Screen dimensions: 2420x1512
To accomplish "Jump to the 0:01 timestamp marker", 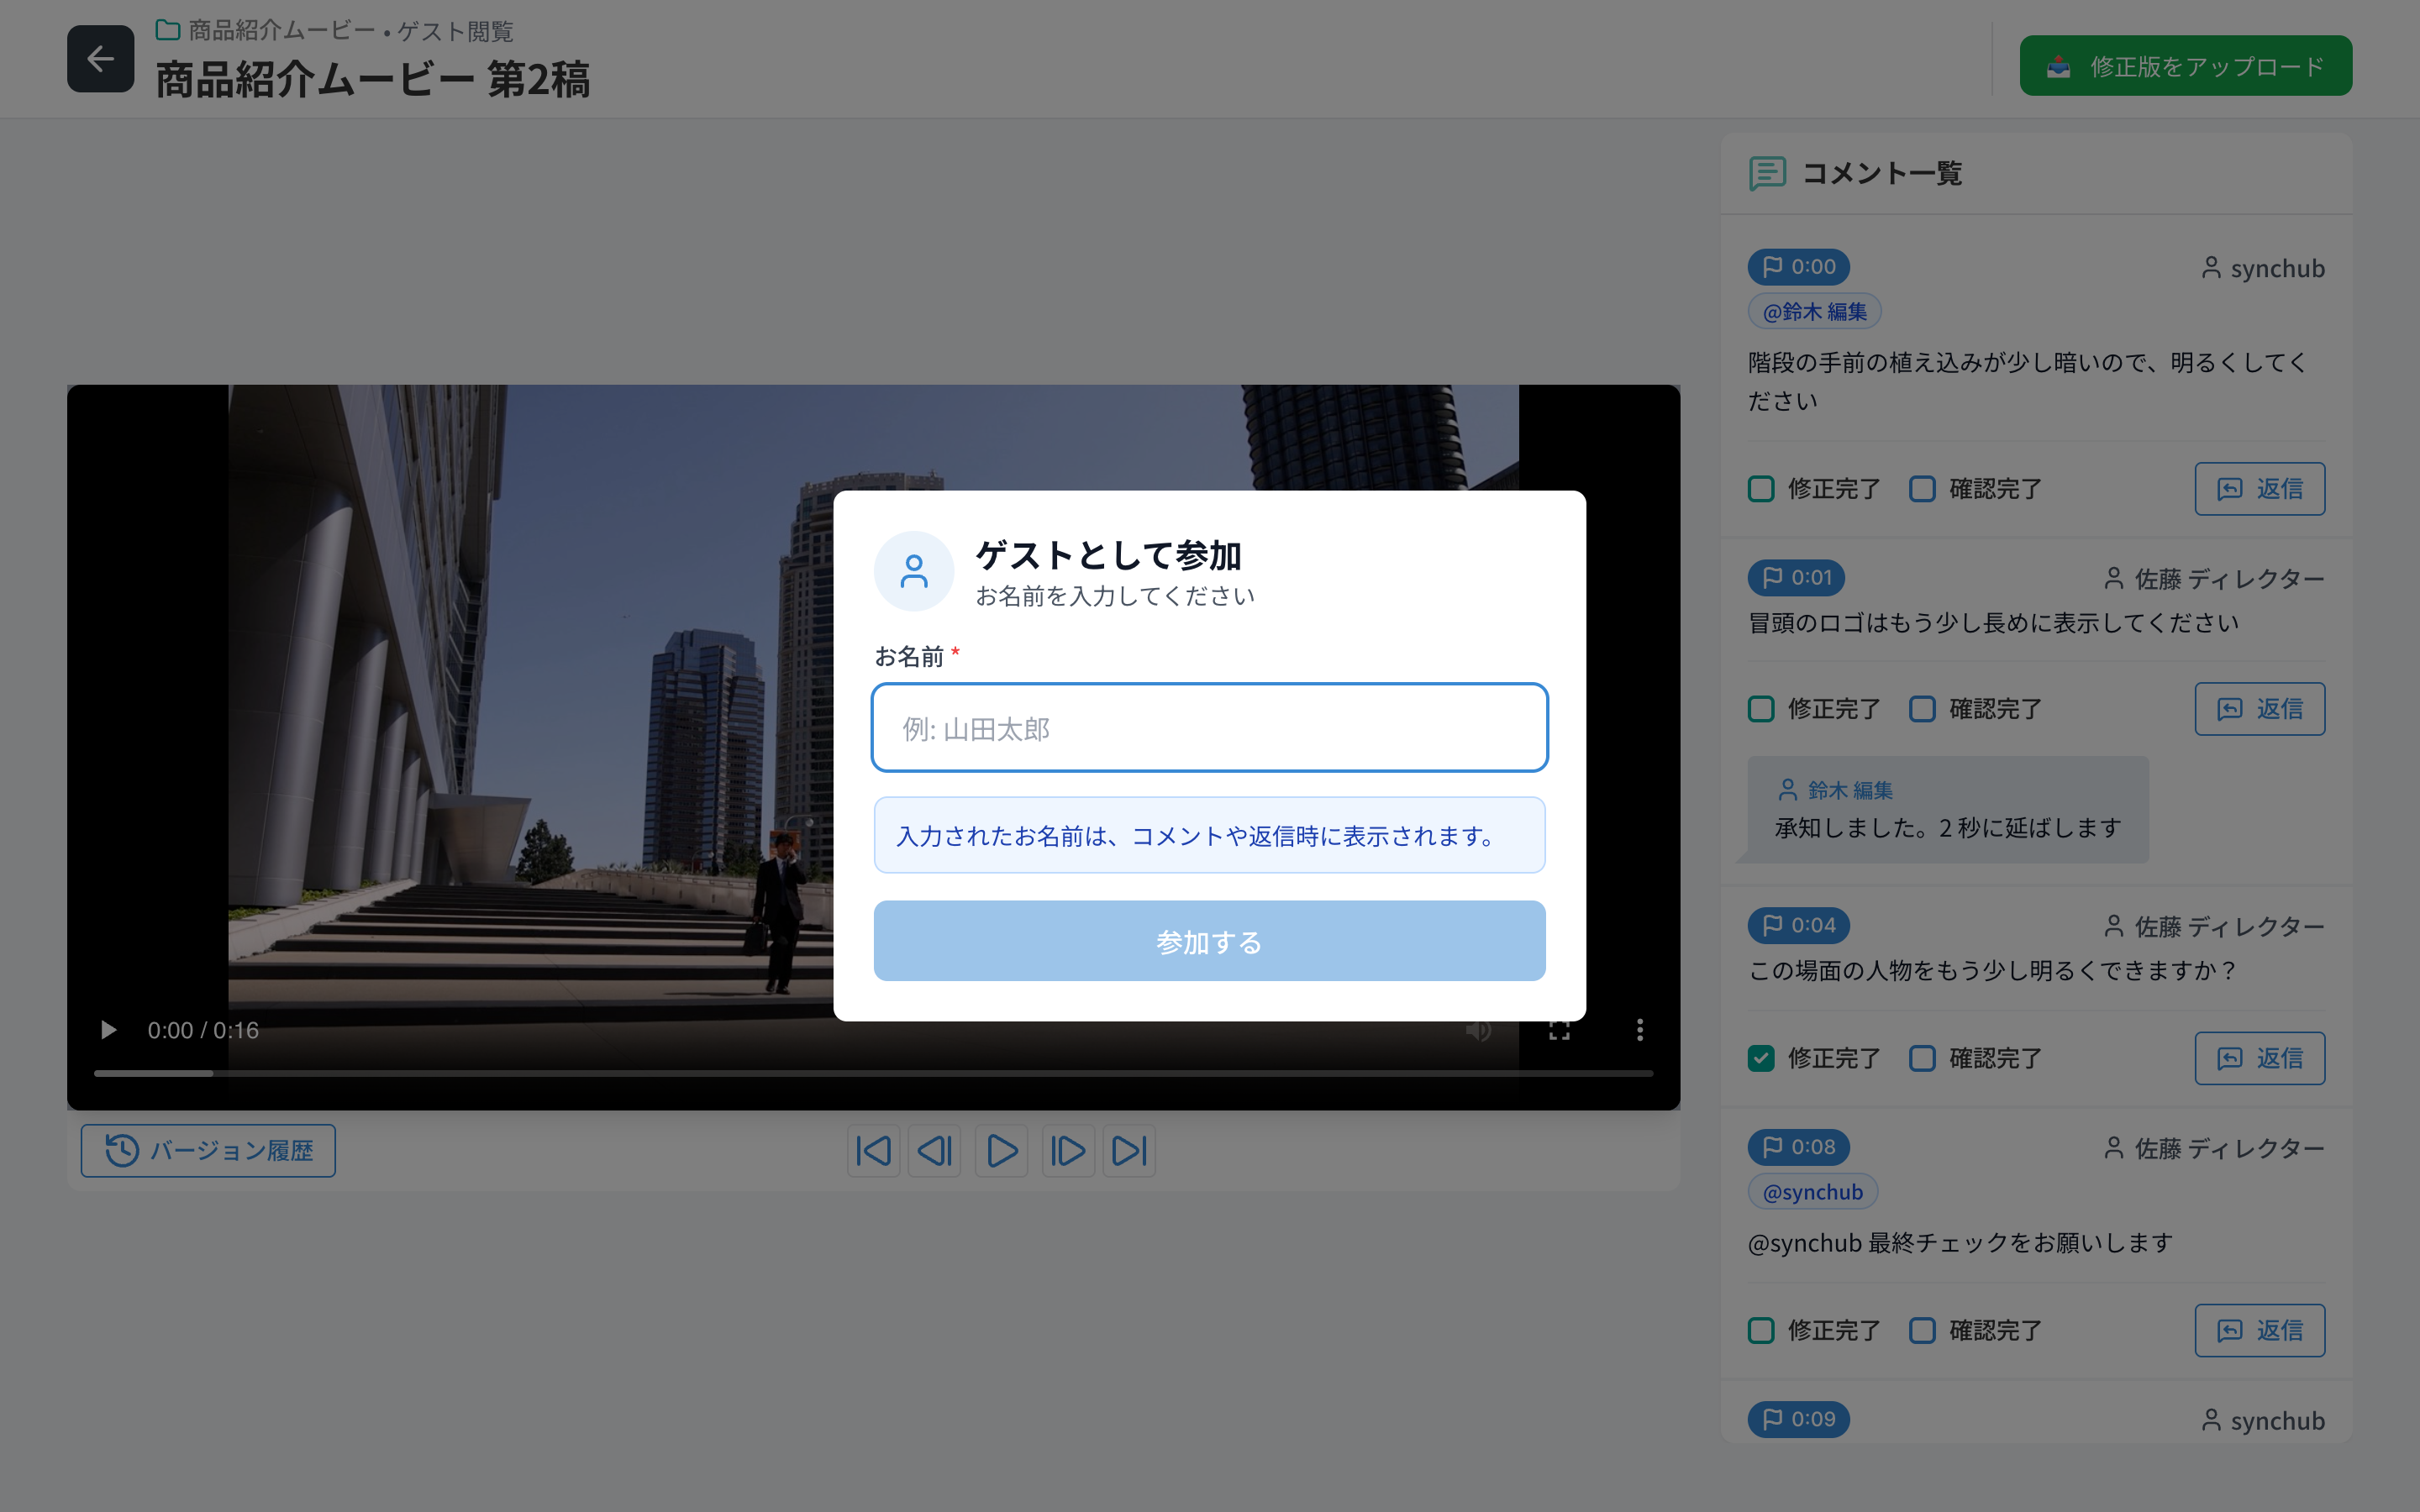I will point(1796,577).
